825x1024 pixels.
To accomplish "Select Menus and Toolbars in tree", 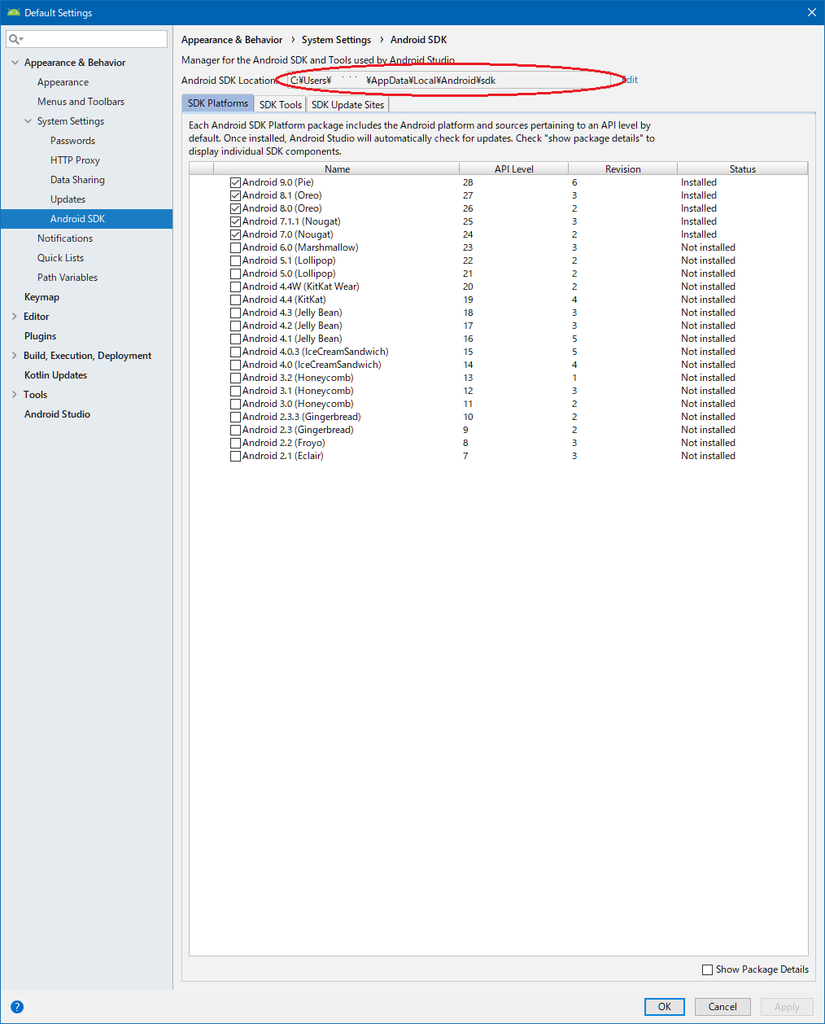I will pos(80,102).
